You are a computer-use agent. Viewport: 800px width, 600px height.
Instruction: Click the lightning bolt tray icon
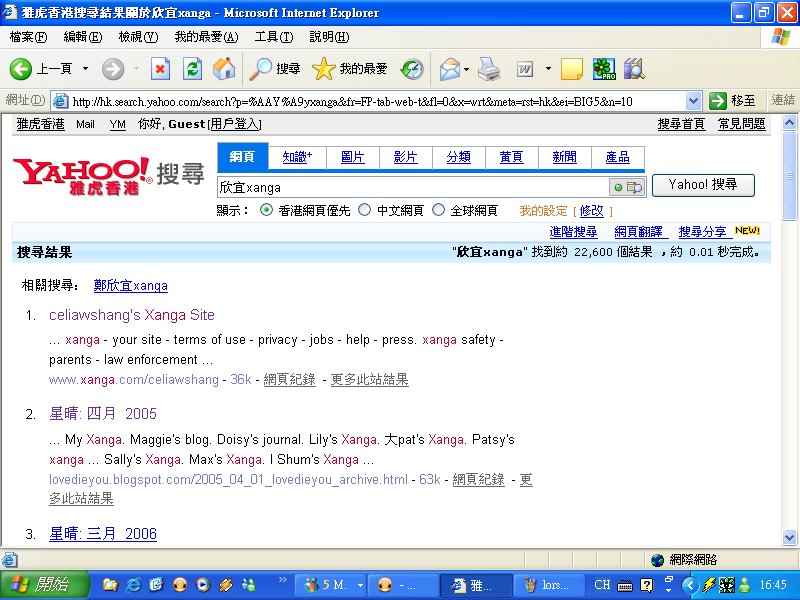[709, 585]
